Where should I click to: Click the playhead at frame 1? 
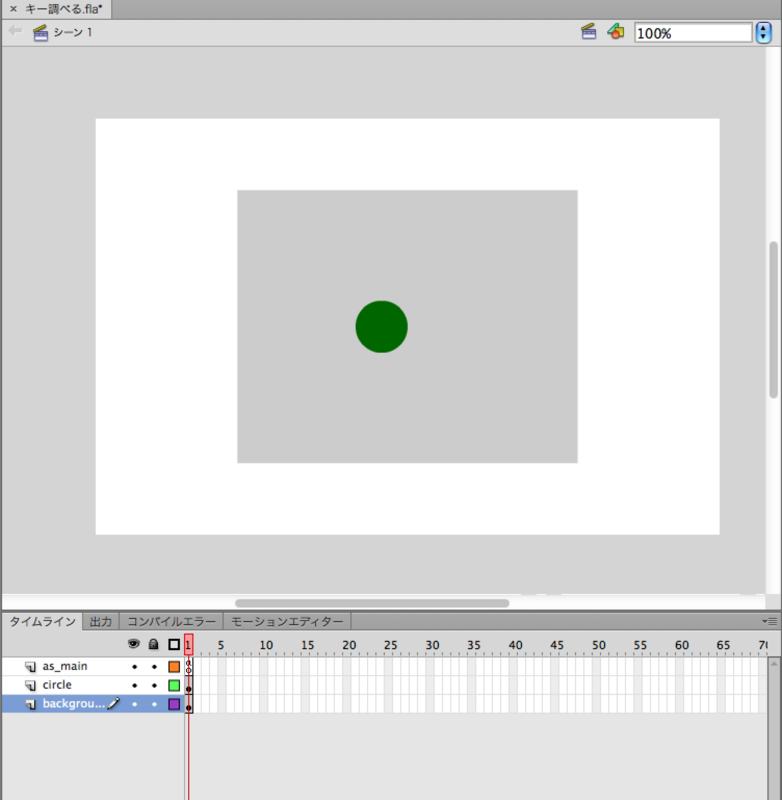[x=188, y=645]
